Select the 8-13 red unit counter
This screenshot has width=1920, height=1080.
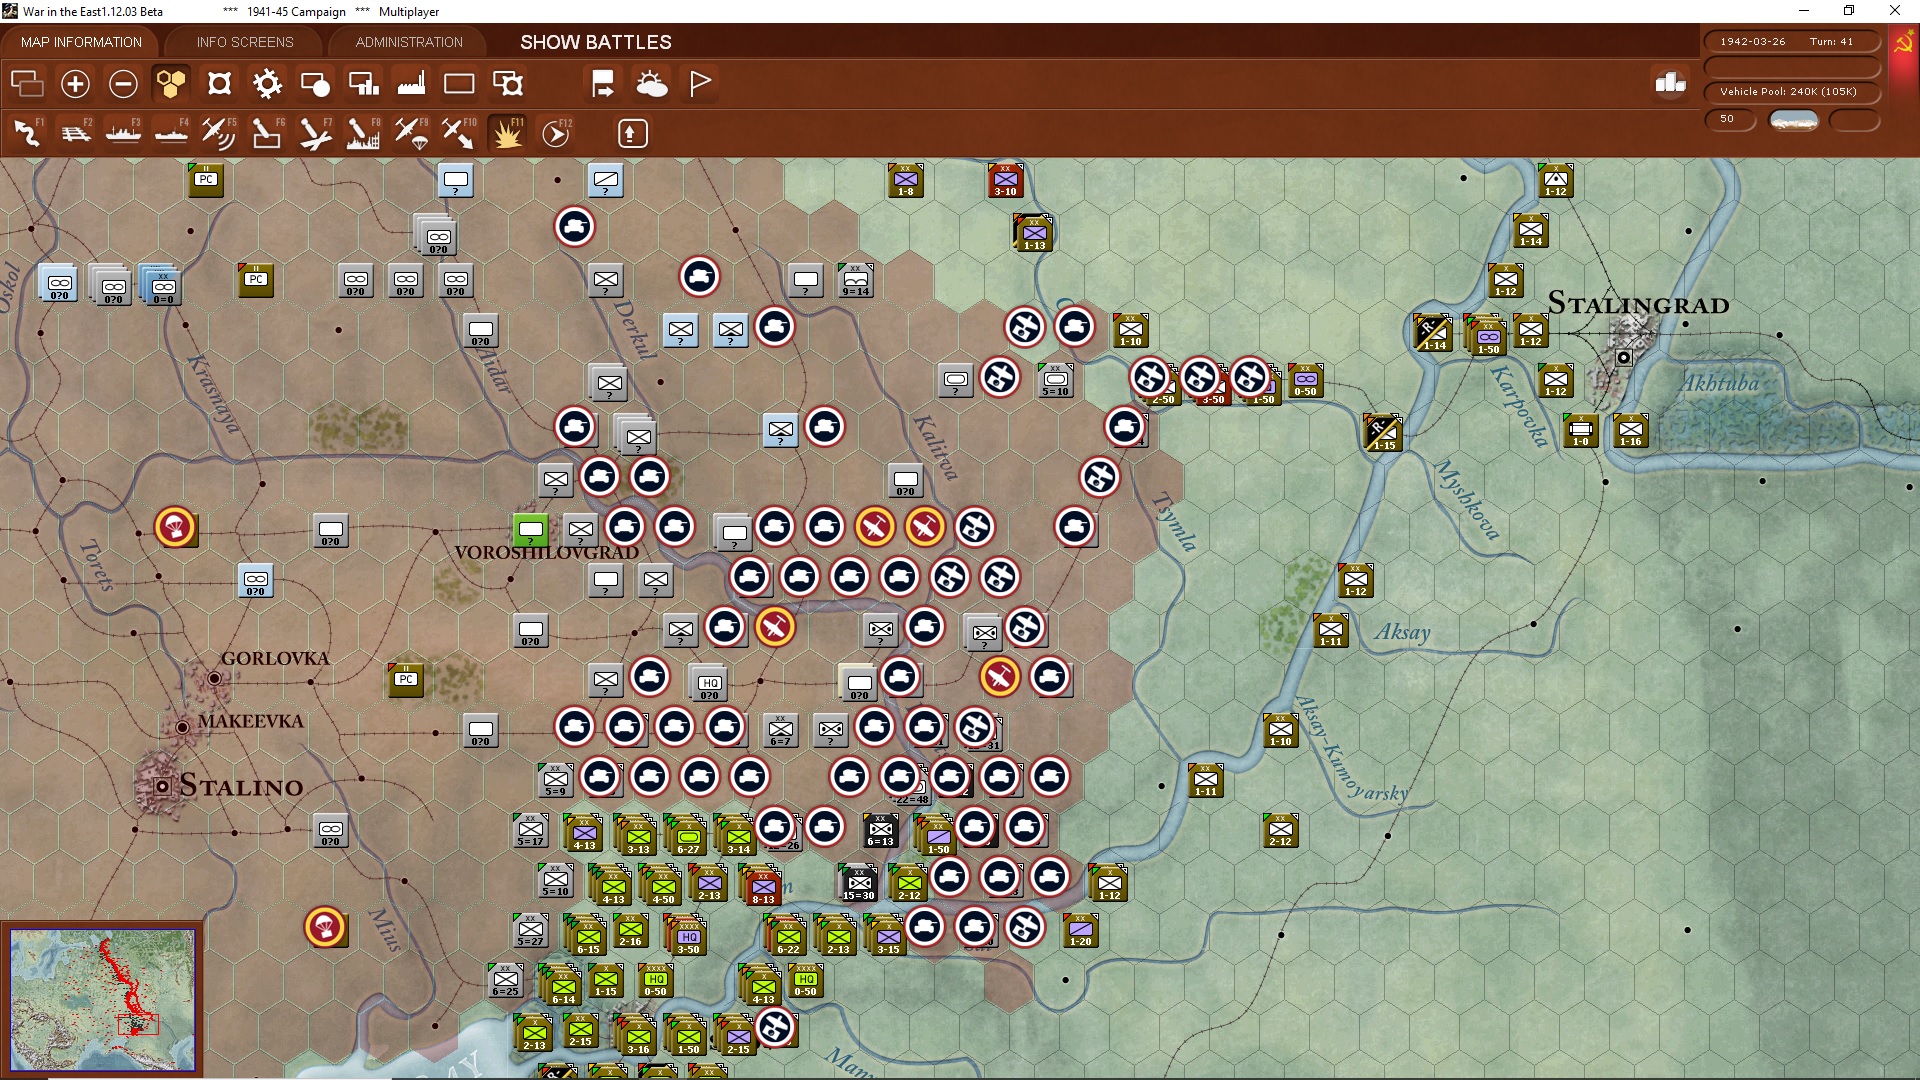click(x=764, y=887)
